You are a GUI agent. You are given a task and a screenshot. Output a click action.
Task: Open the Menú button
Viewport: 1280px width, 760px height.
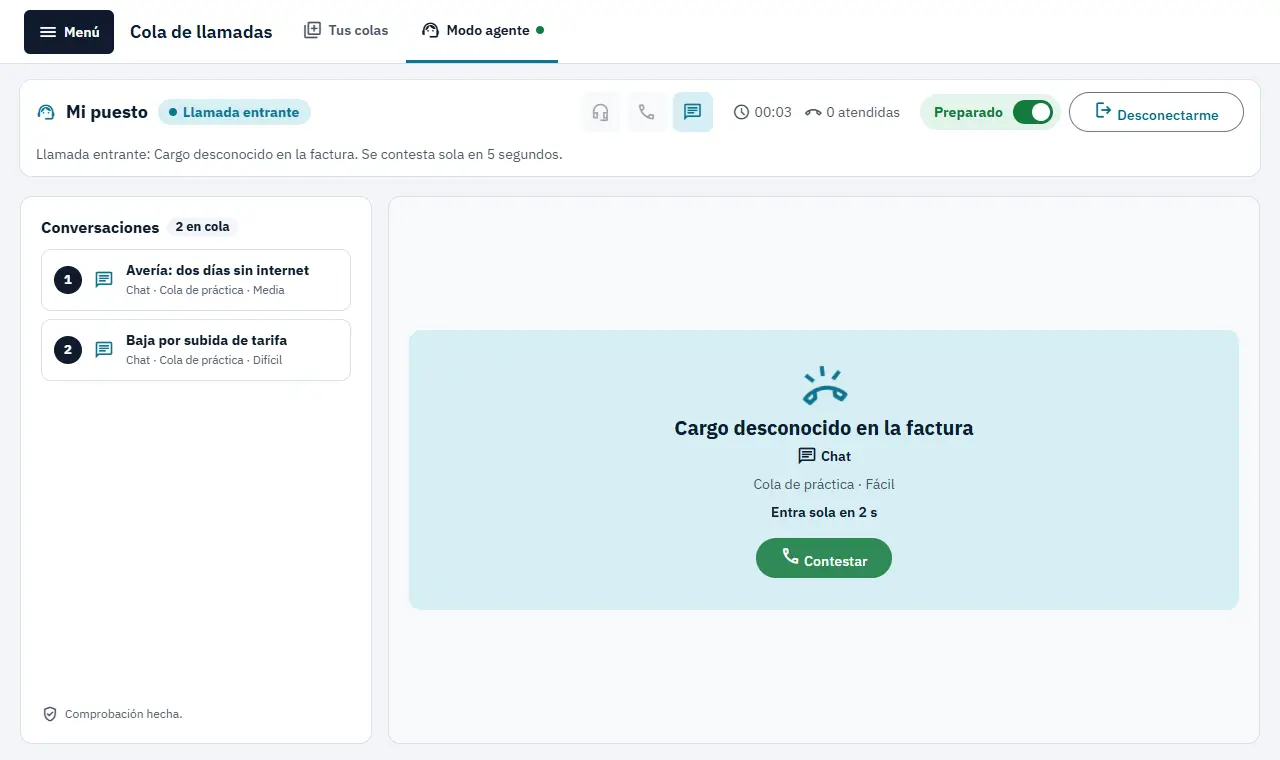(x=69, y=32)
